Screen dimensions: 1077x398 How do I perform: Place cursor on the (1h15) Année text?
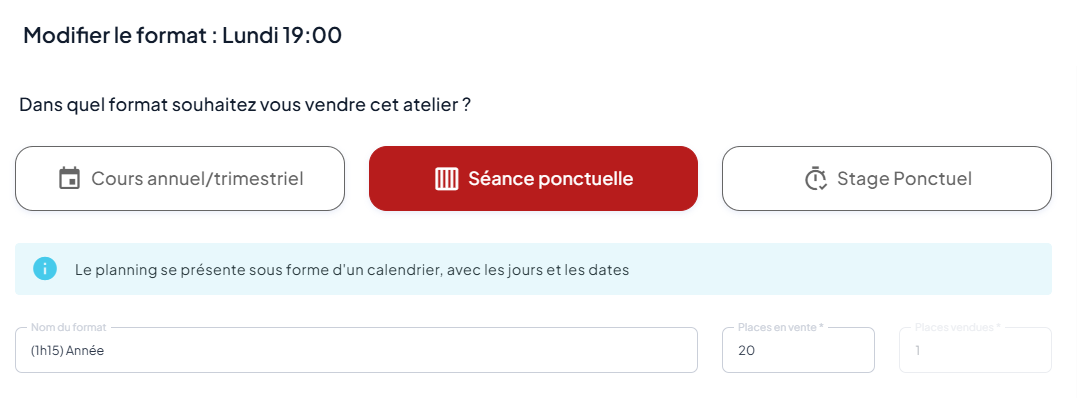click(x=67, y=351)
